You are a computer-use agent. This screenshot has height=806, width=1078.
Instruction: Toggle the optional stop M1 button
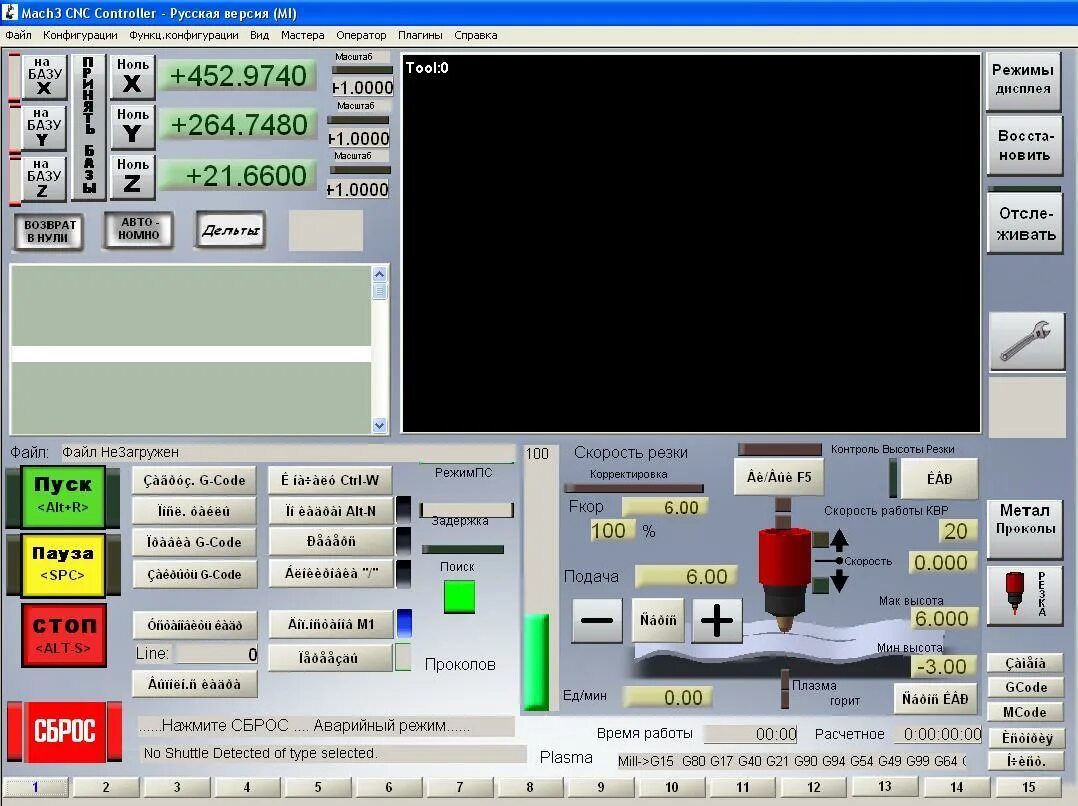point(331,624)
